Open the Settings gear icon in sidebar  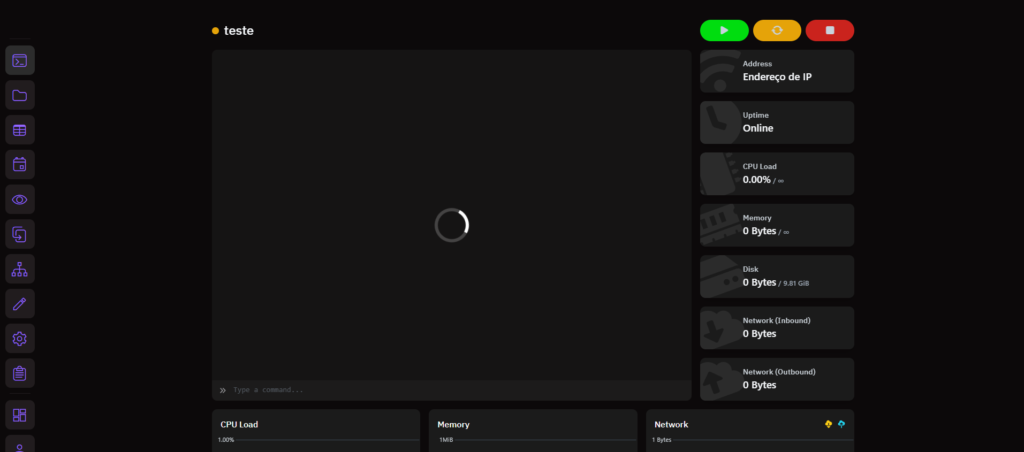(20, 338)
